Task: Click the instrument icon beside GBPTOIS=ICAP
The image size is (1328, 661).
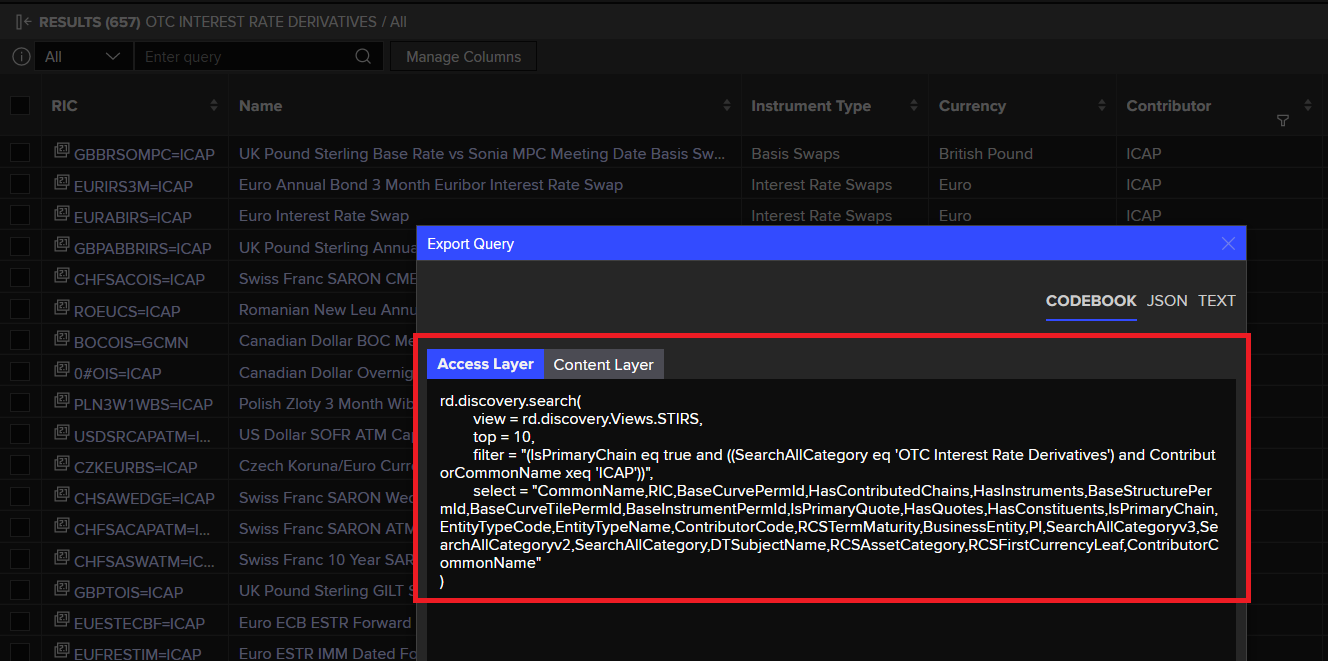Action: pyautogui.click(x=62, y=590)
